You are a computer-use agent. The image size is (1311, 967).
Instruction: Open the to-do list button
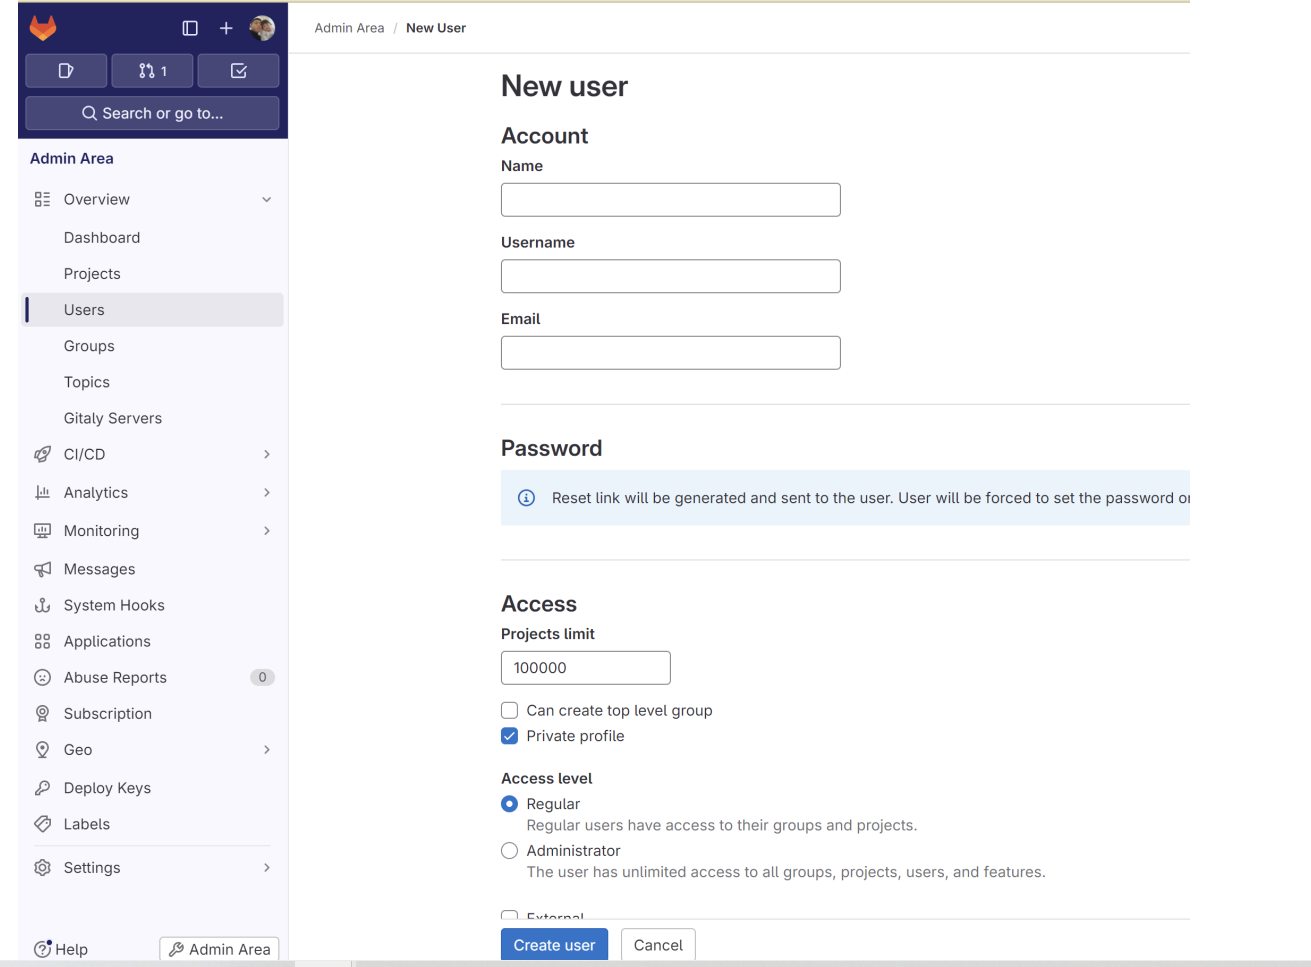coord(238,71)
